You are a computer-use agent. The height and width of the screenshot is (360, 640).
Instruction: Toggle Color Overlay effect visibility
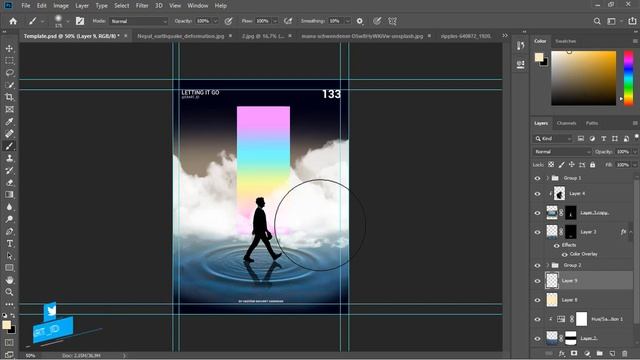tap(564, 254)
